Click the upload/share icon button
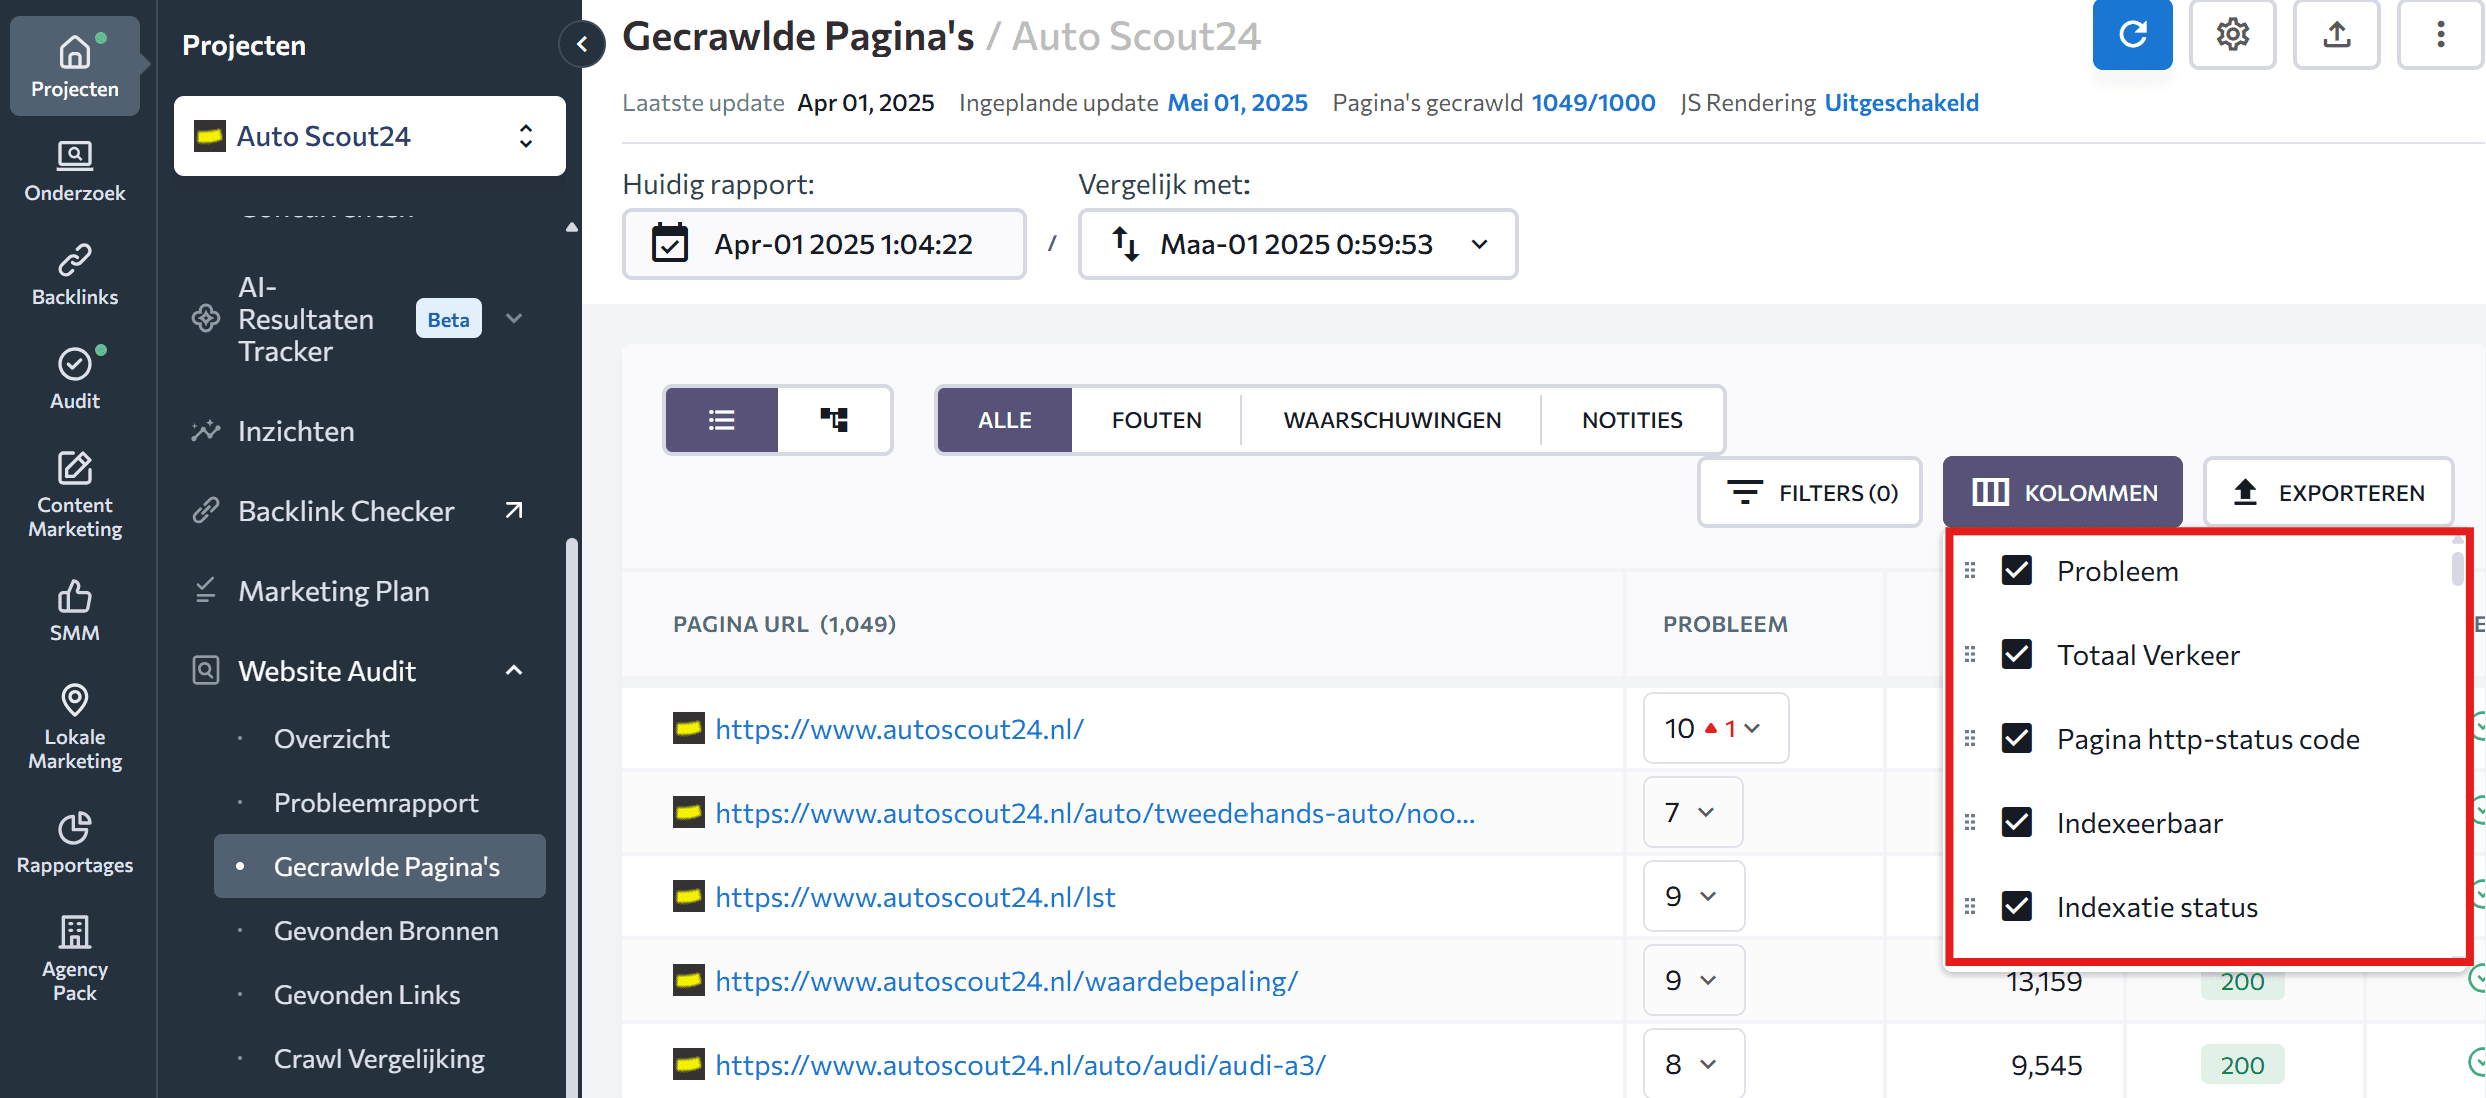2486x1098 pixels. point(2336,35)
